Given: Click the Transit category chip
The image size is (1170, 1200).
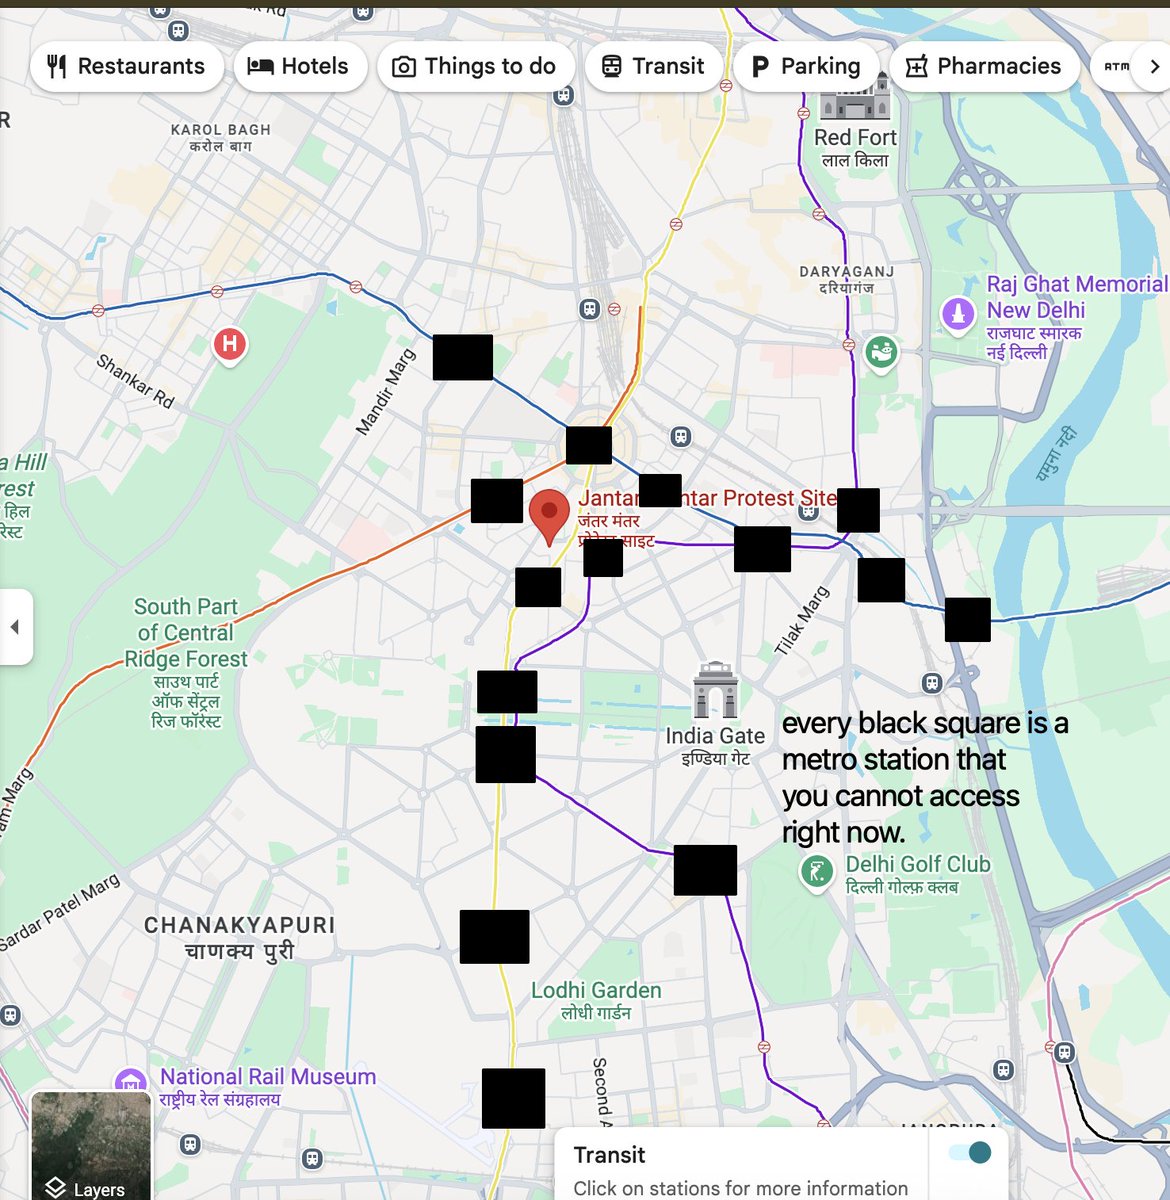Looking at the screenshot, I should tap(653, 67).
